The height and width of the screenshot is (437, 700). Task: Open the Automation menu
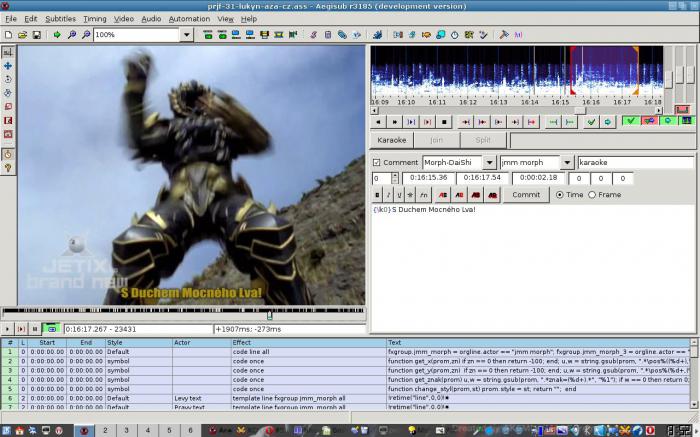click(189, 19)
